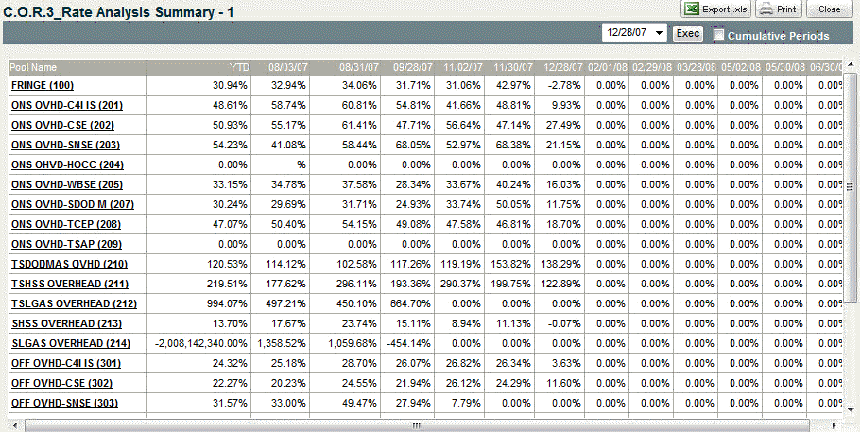The width and height of the screenshot is (860, 432).
Task: Select the ONS OVHD-TCEP (208) pool link
Action: point(65,224)
